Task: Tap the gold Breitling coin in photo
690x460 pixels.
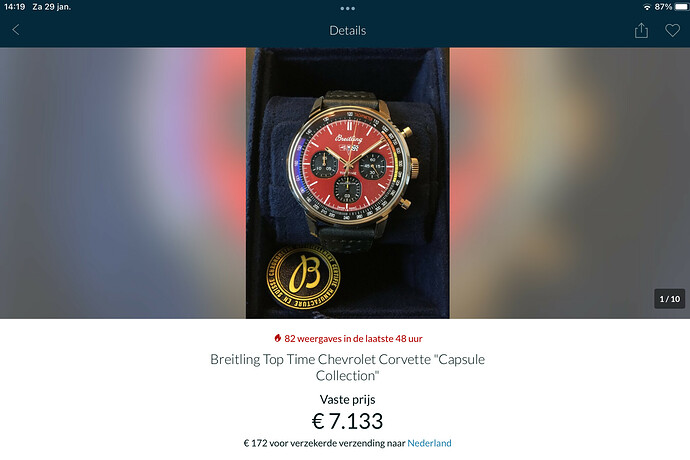Action: pos(303,277)
